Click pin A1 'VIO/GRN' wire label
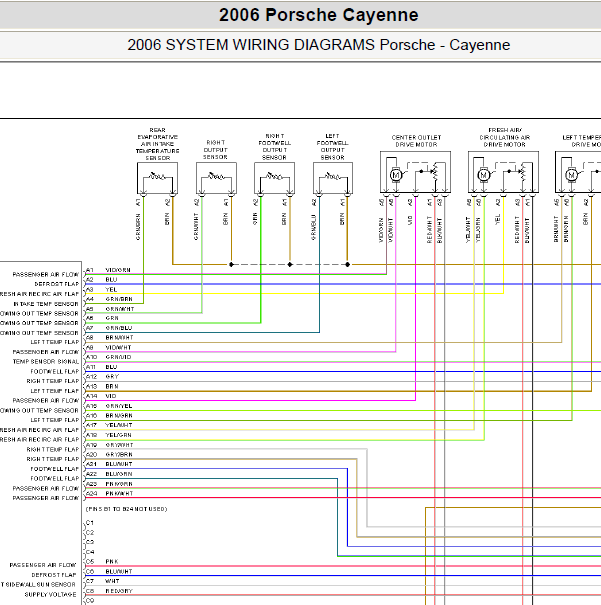 (x=118, y=270)
